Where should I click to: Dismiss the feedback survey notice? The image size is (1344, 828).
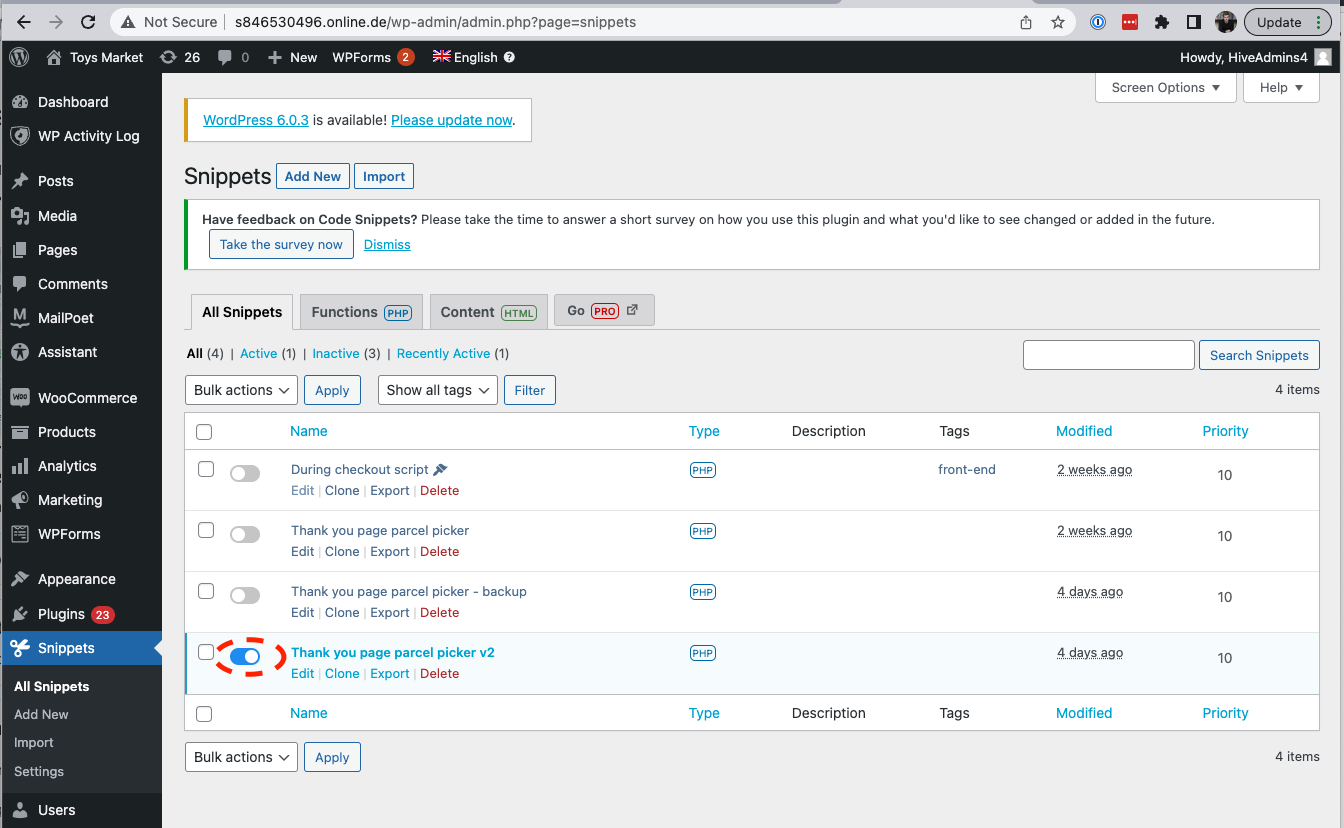coord(387,244)
